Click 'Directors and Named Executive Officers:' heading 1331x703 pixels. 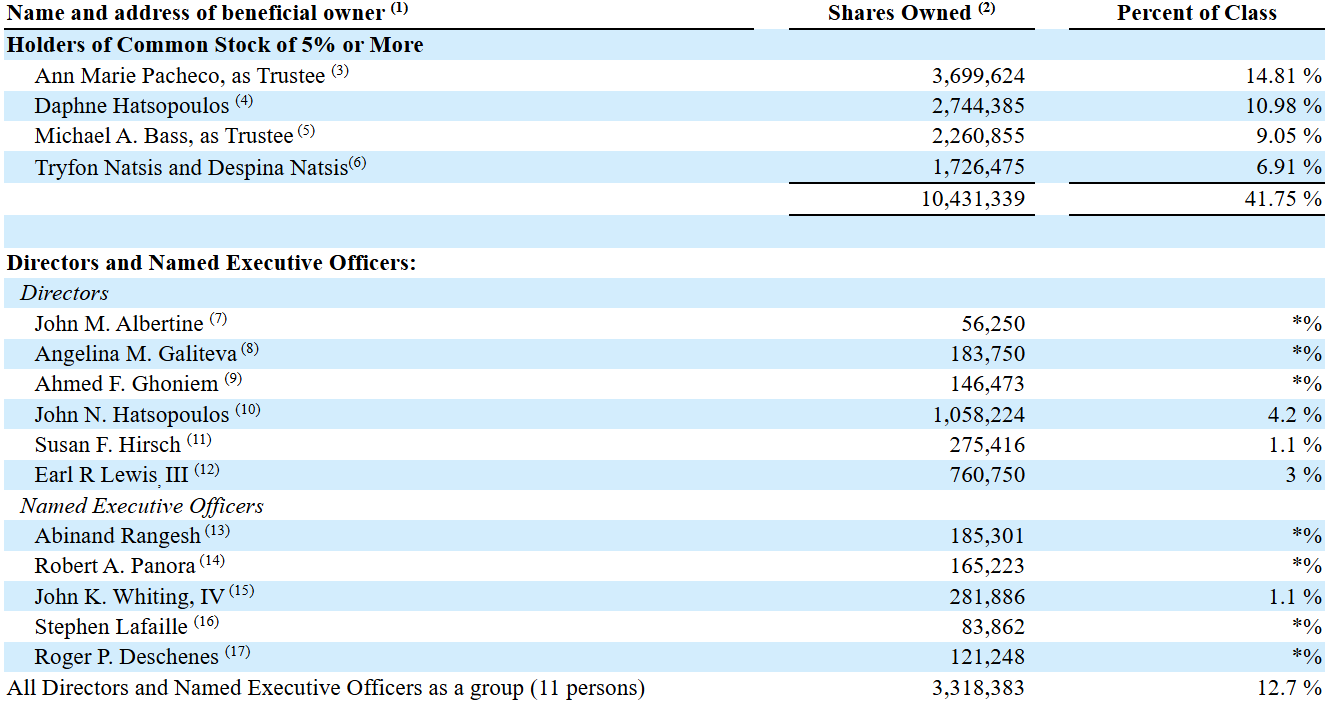click(x=211, y=263)
